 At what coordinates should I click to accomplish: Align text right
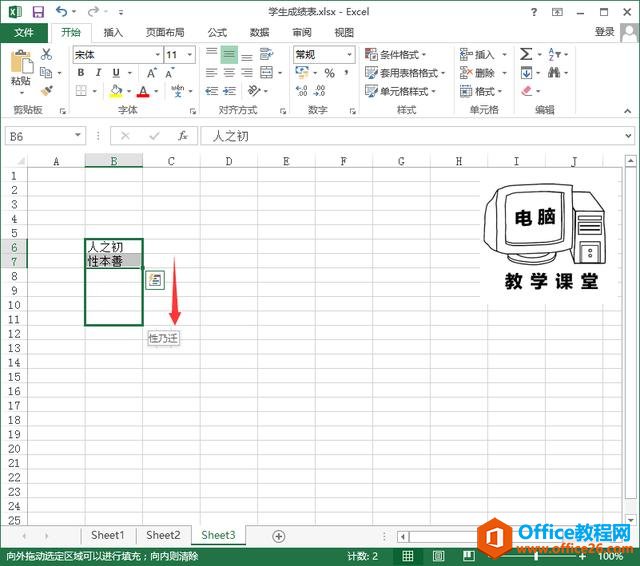click(x=247, y=73)
